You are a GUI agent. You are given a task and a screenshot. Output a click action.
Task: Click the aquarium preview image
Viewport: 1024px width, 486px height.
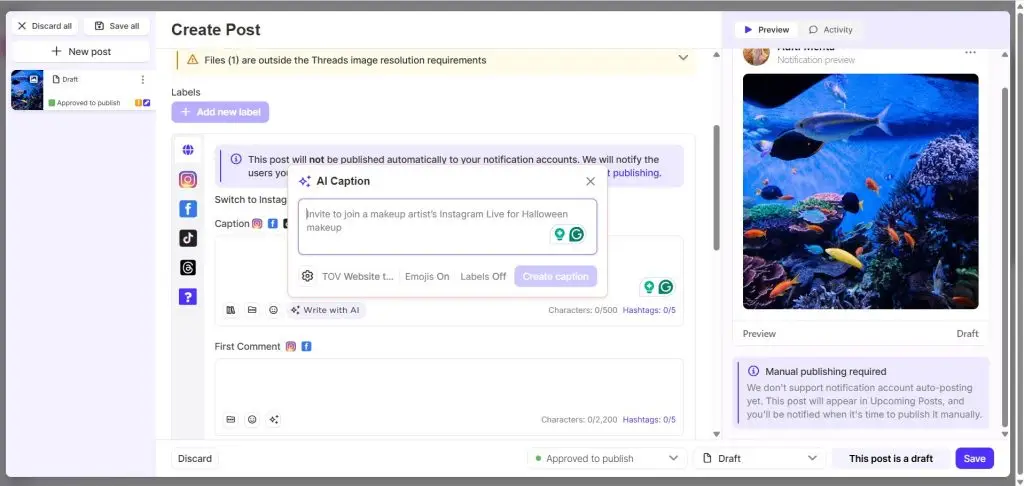(x=861, y=191)
